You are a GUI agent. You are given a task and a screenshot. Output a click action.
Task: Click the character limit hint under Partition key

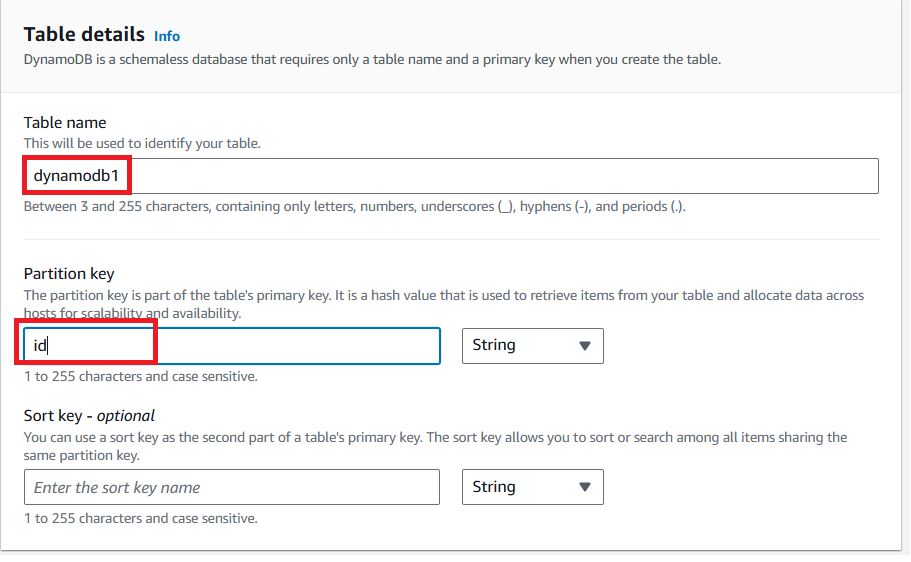[x=141, y=377]
